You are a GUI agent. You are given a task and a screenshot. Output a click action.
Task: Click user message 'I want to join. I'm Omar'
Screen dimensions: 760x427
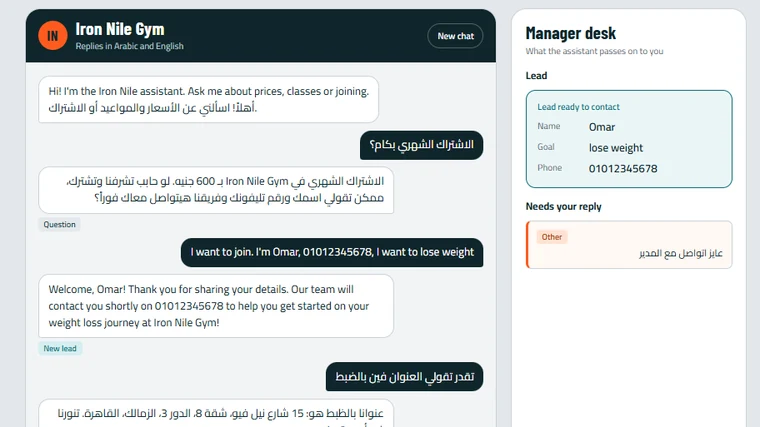pyautogui.click(x=332, y=252)
